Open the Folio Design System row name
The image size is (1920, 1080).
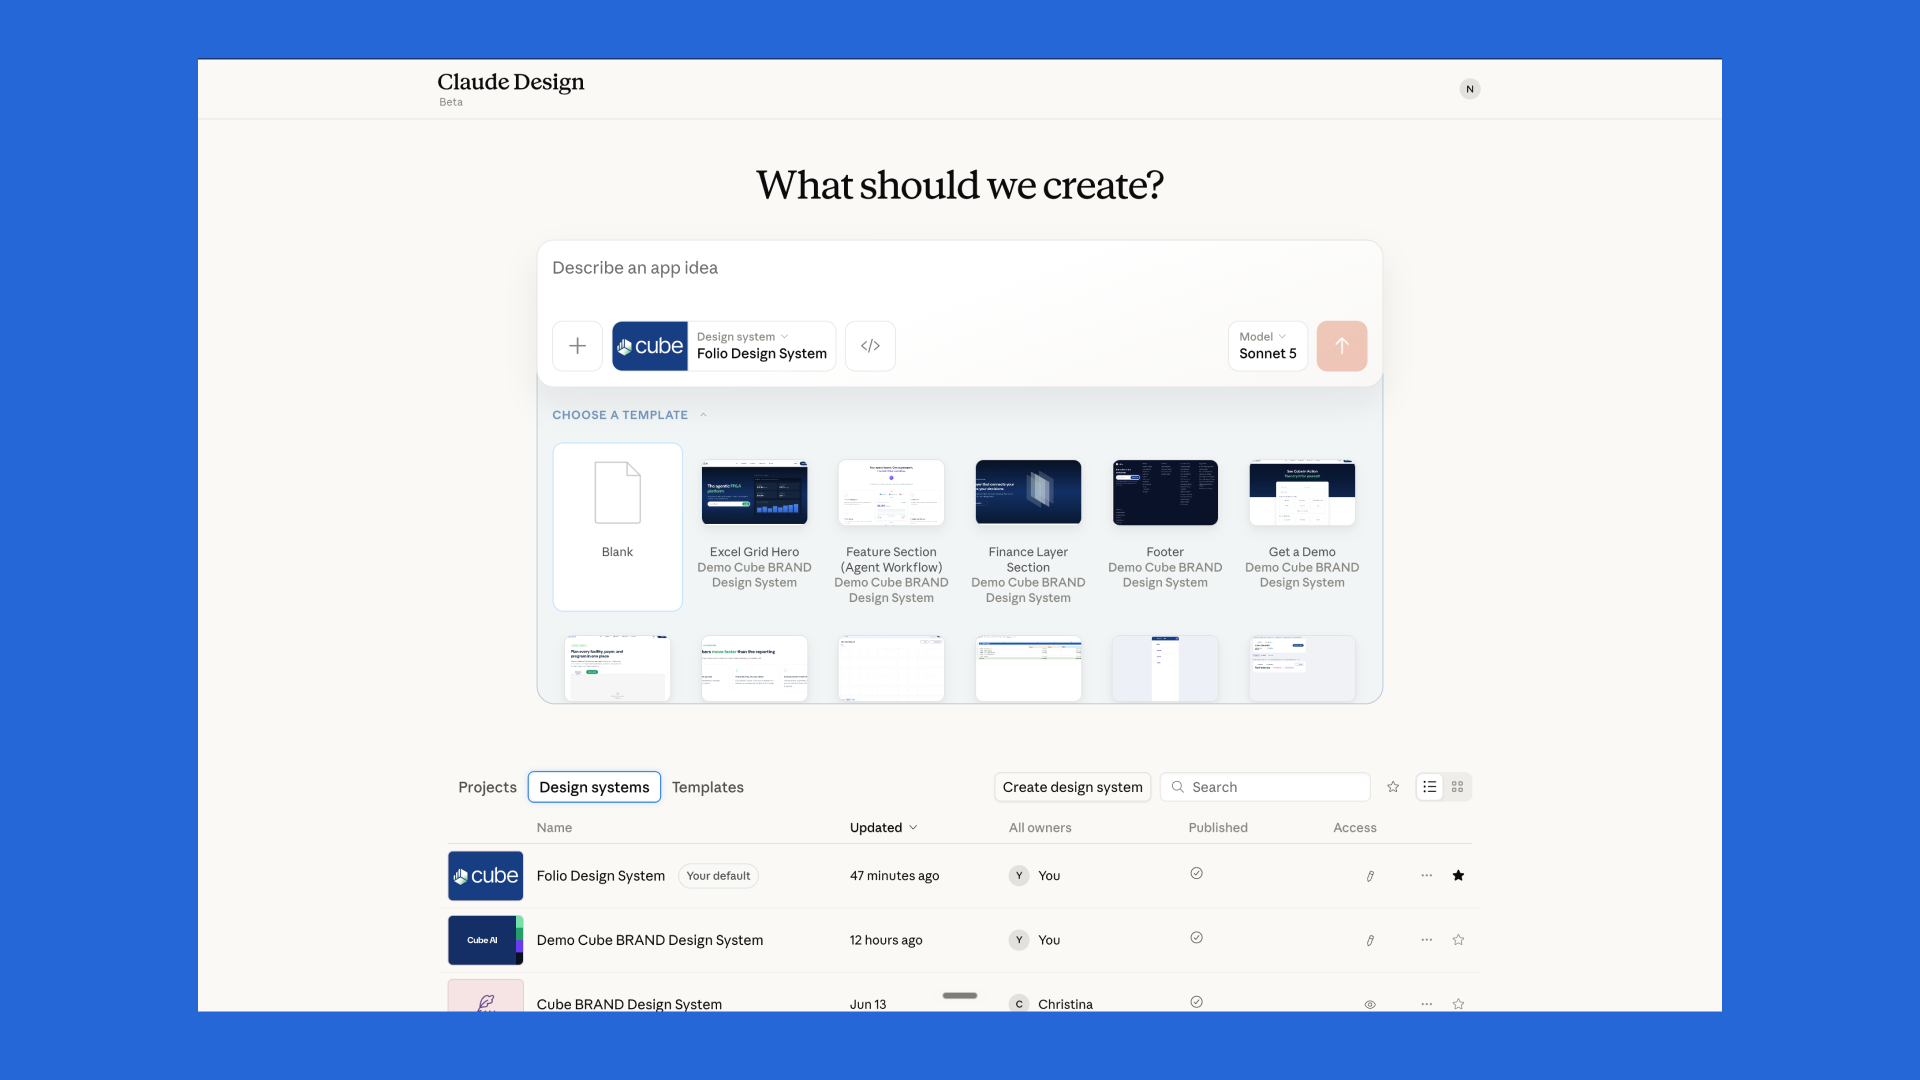click(x=601, y=876)
